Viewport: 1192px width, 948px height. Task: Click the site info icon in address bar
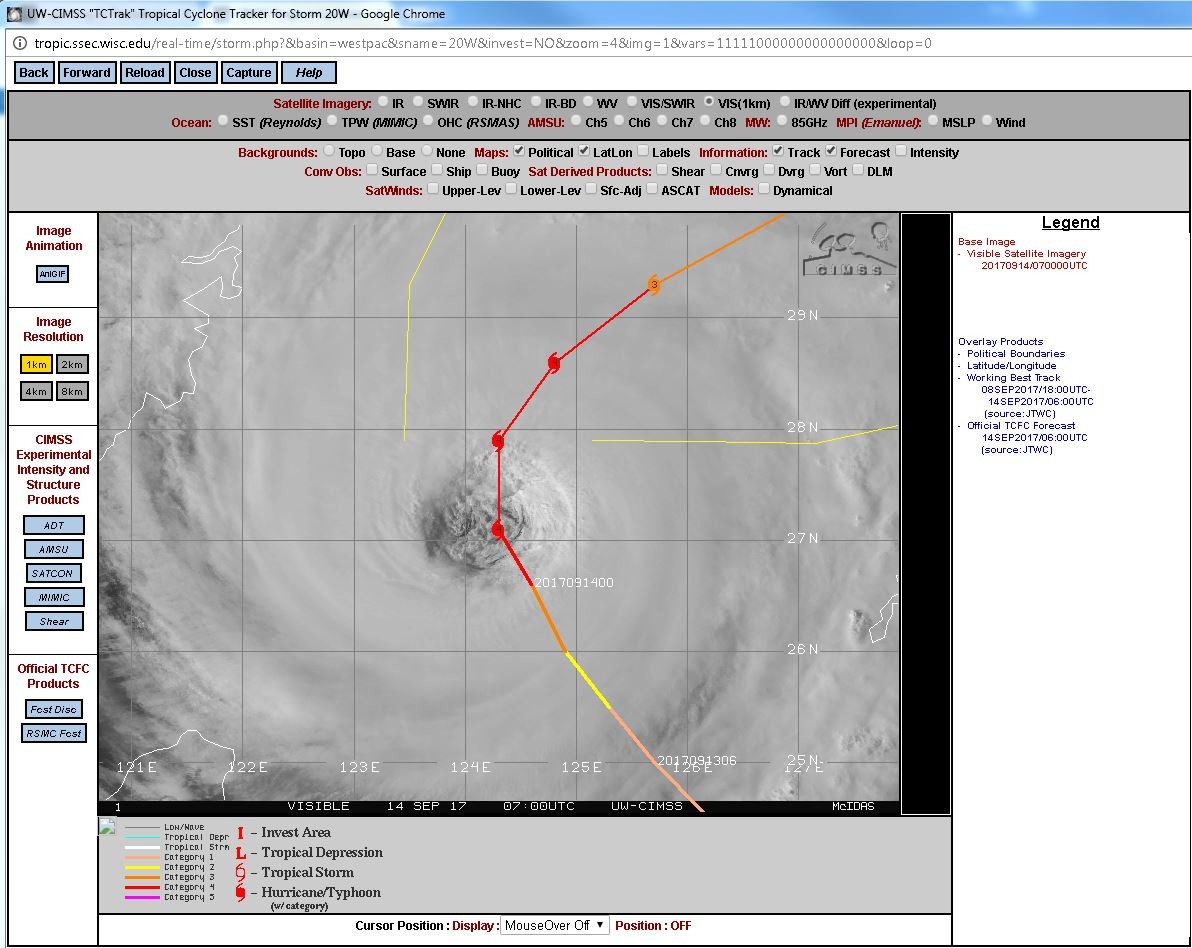click(x=20, y=43)
